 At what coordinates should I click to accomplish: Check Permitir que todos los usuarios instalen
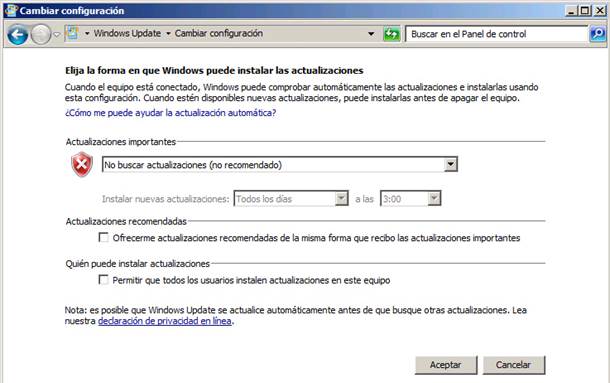[x=103, y=280]
